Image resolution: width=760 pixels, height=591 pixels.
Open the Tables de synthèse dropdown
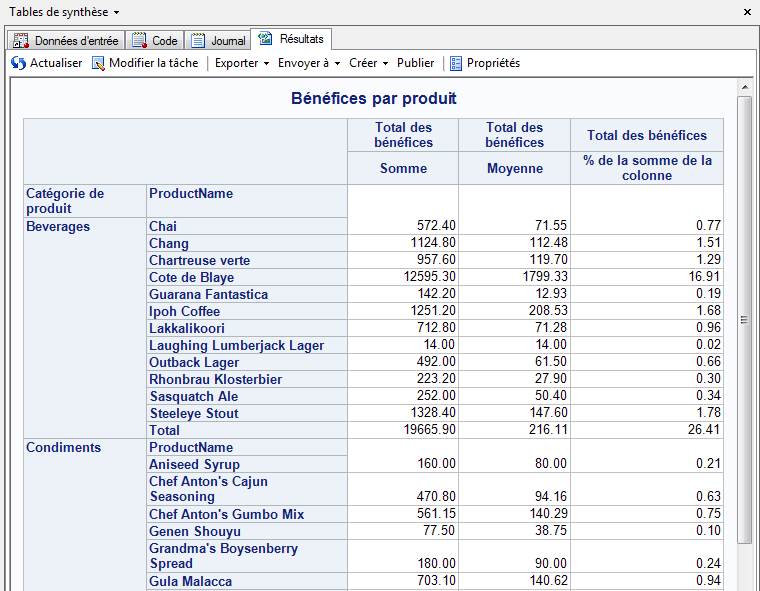click(116, 12)
